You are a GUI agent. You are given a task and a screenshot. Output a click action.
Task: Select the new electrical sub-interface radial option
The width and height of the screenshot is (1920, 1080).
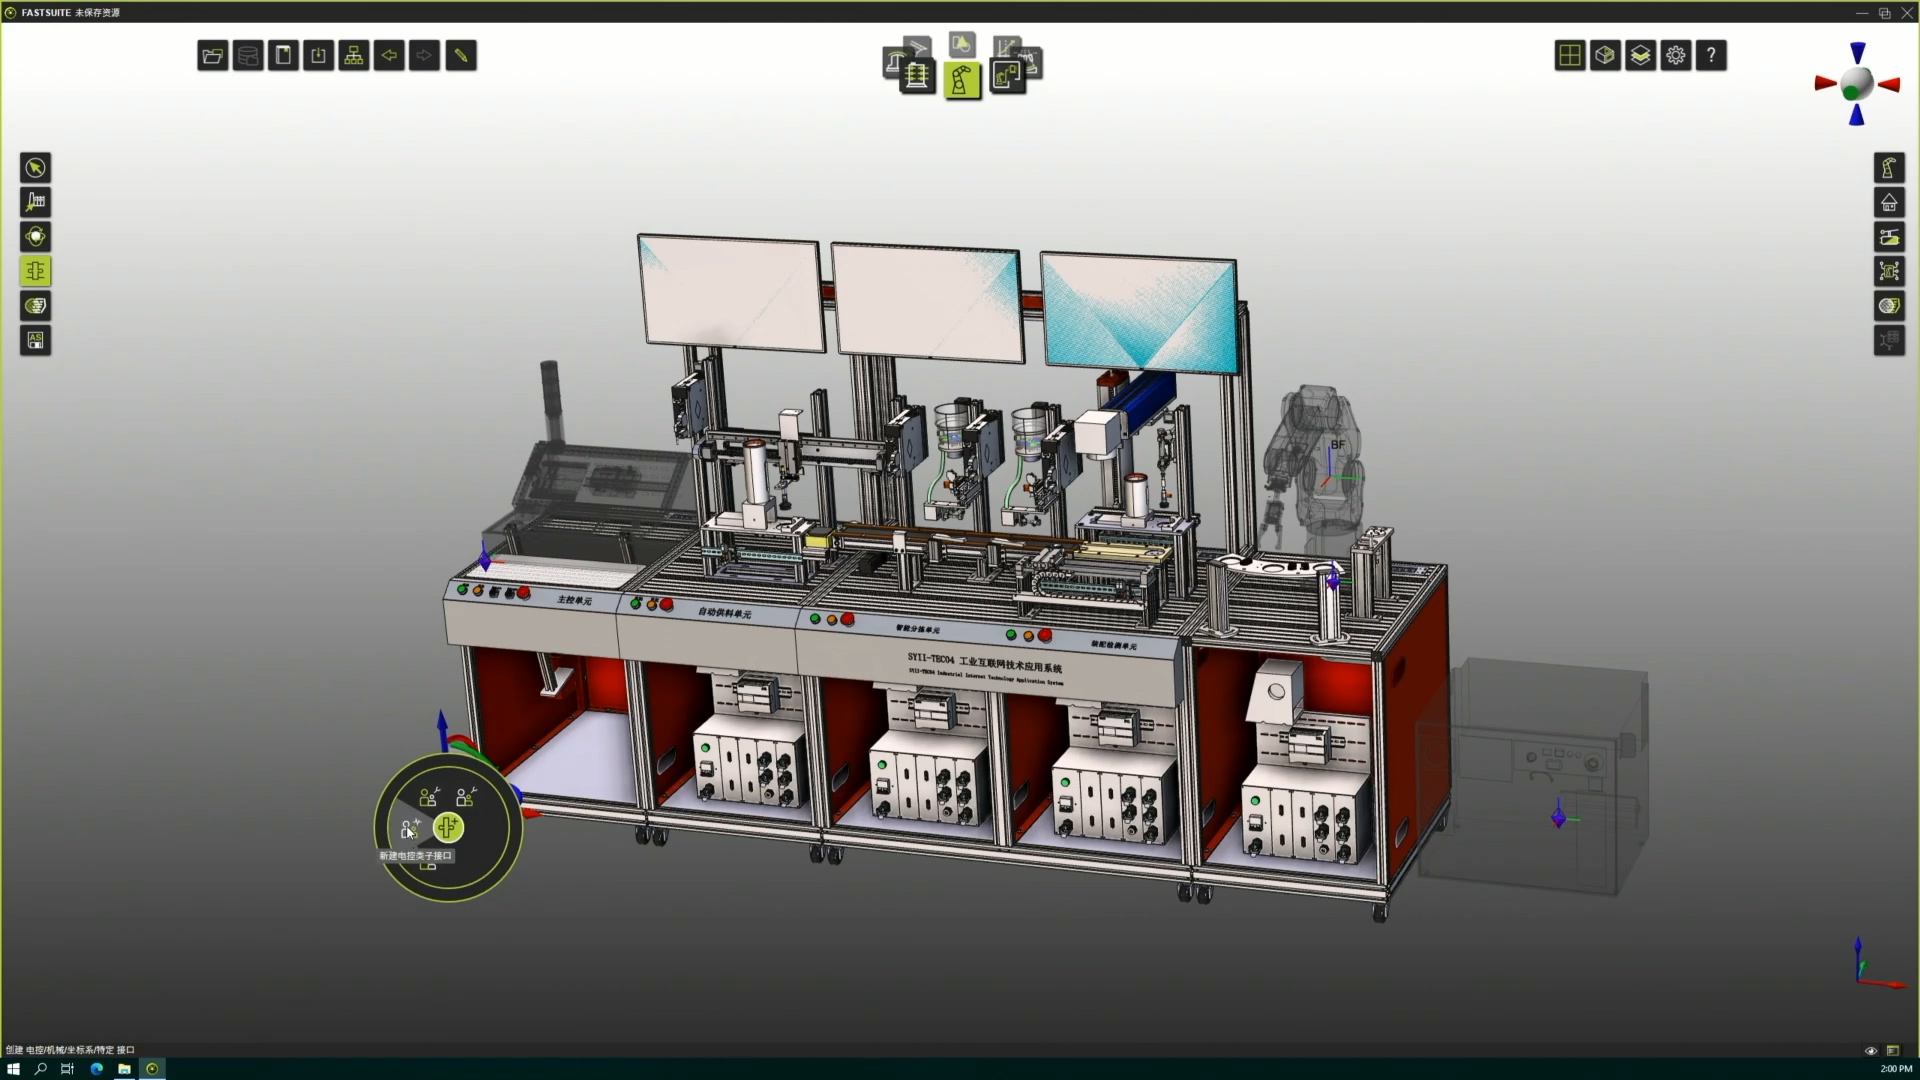pyautogui.click(x=410, y=829)
